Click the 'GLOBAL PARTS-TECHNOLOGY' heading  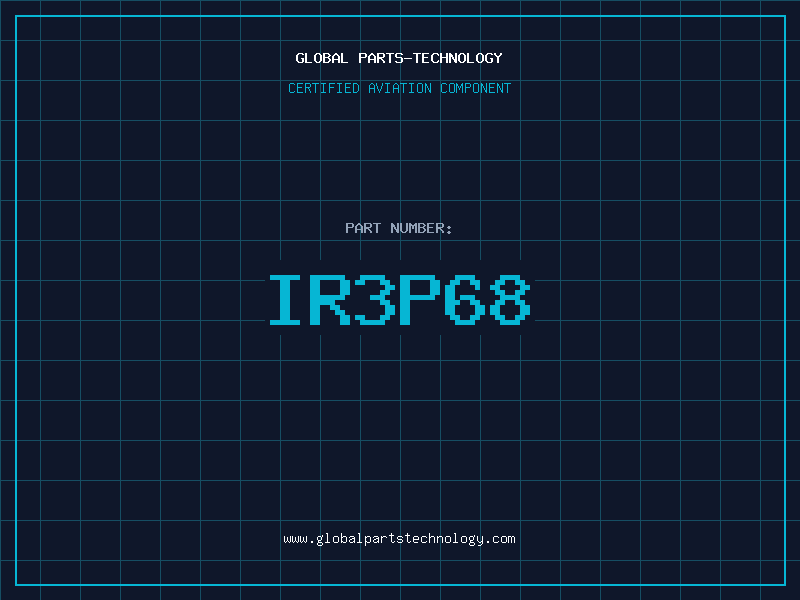pos(399,58)
